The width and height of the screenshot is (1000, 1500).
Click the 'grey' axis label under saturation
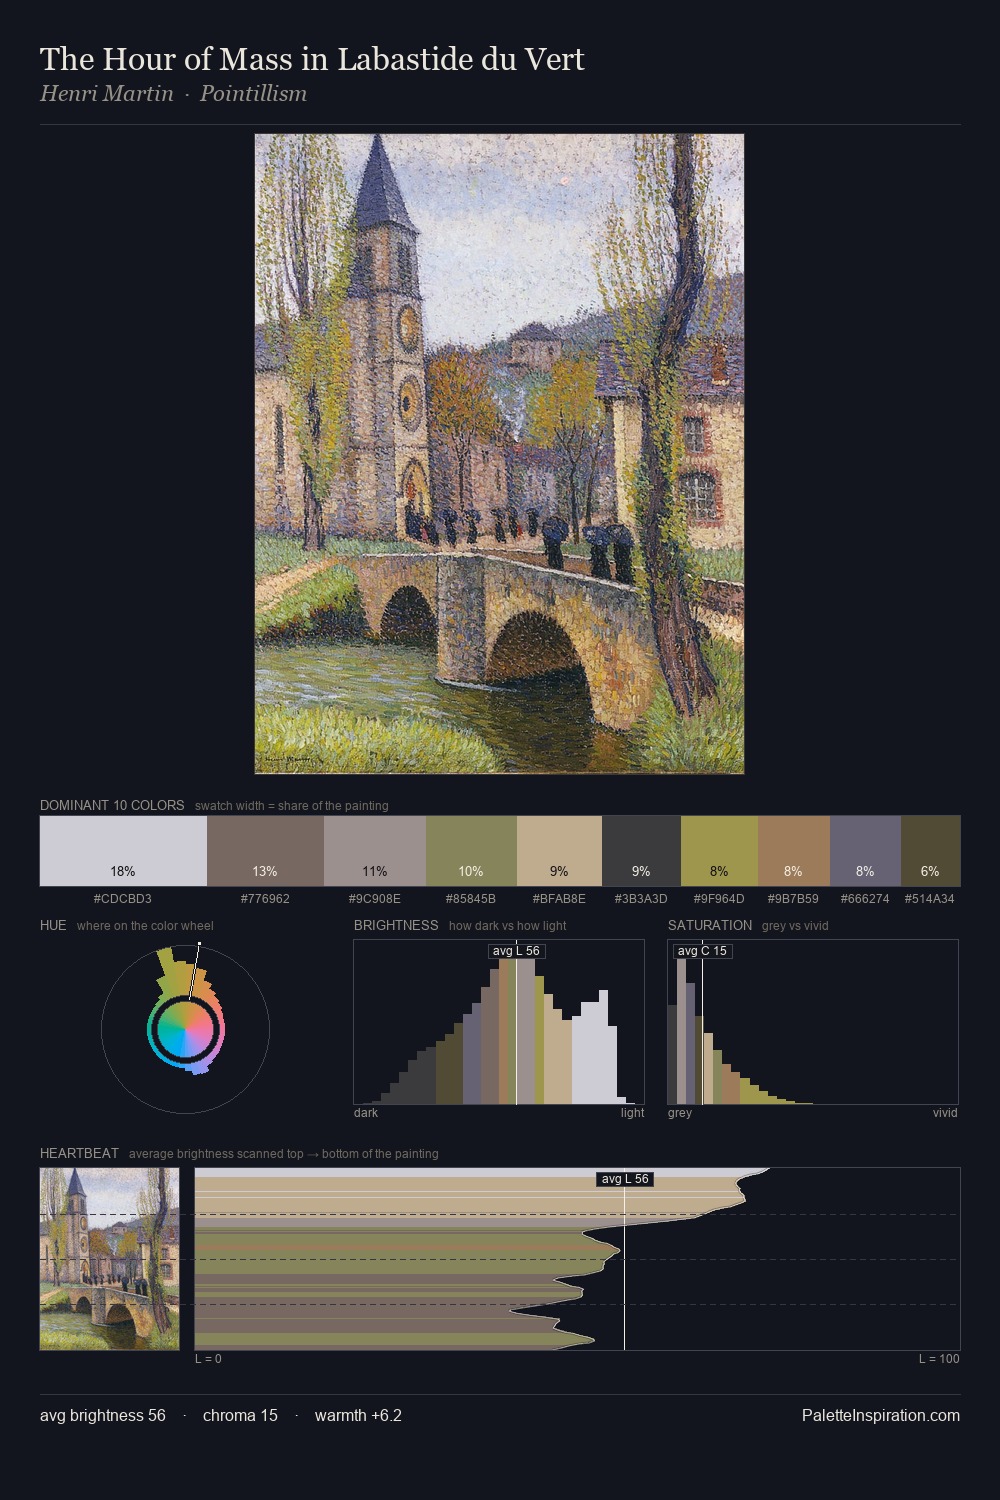[680, 1112]
